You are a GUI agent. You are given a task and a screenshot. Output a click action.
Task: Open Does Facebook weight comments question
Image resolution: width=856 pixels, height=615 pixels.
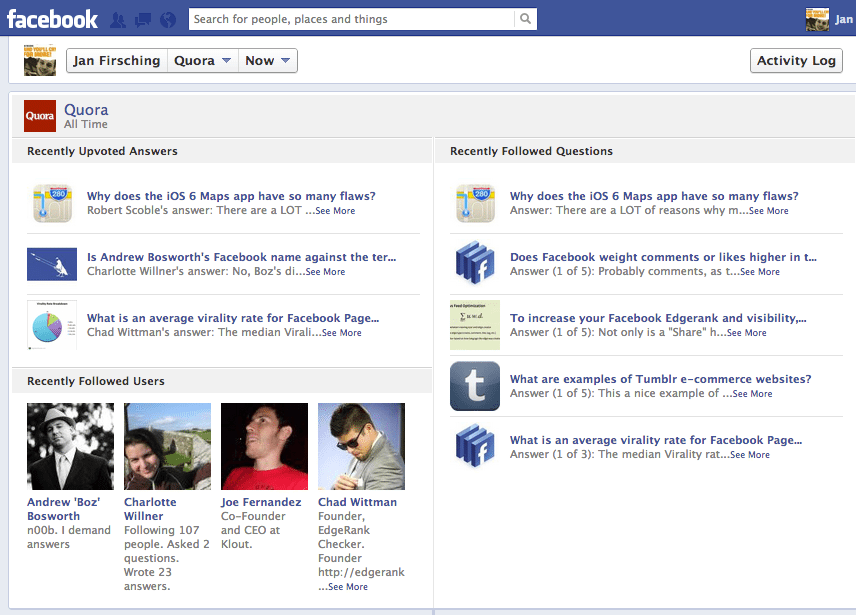(x=663, y=257)
